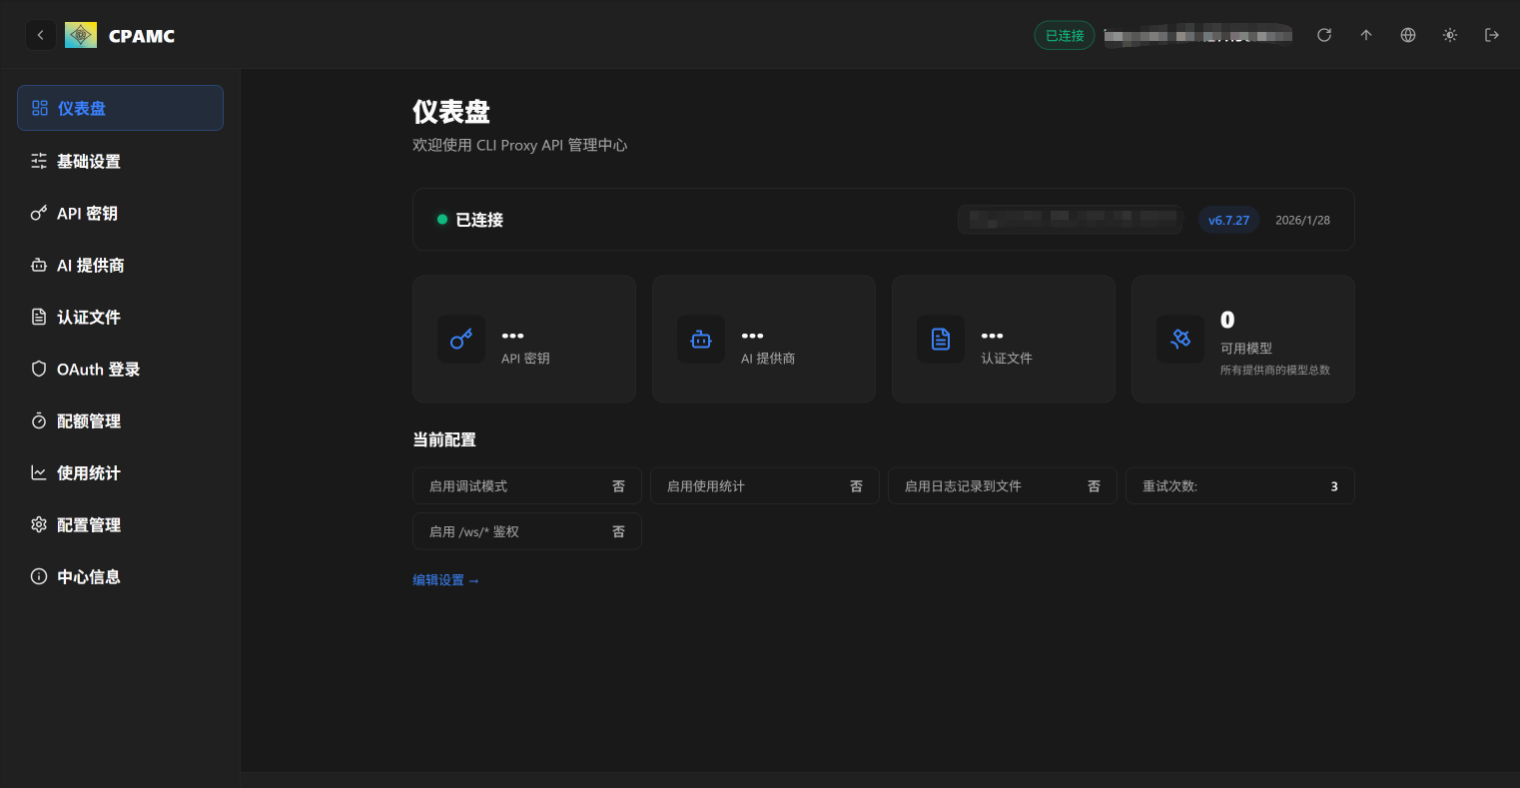Click the 编辑设置 link
1520x788 pixels.
(x=446, y=580)
